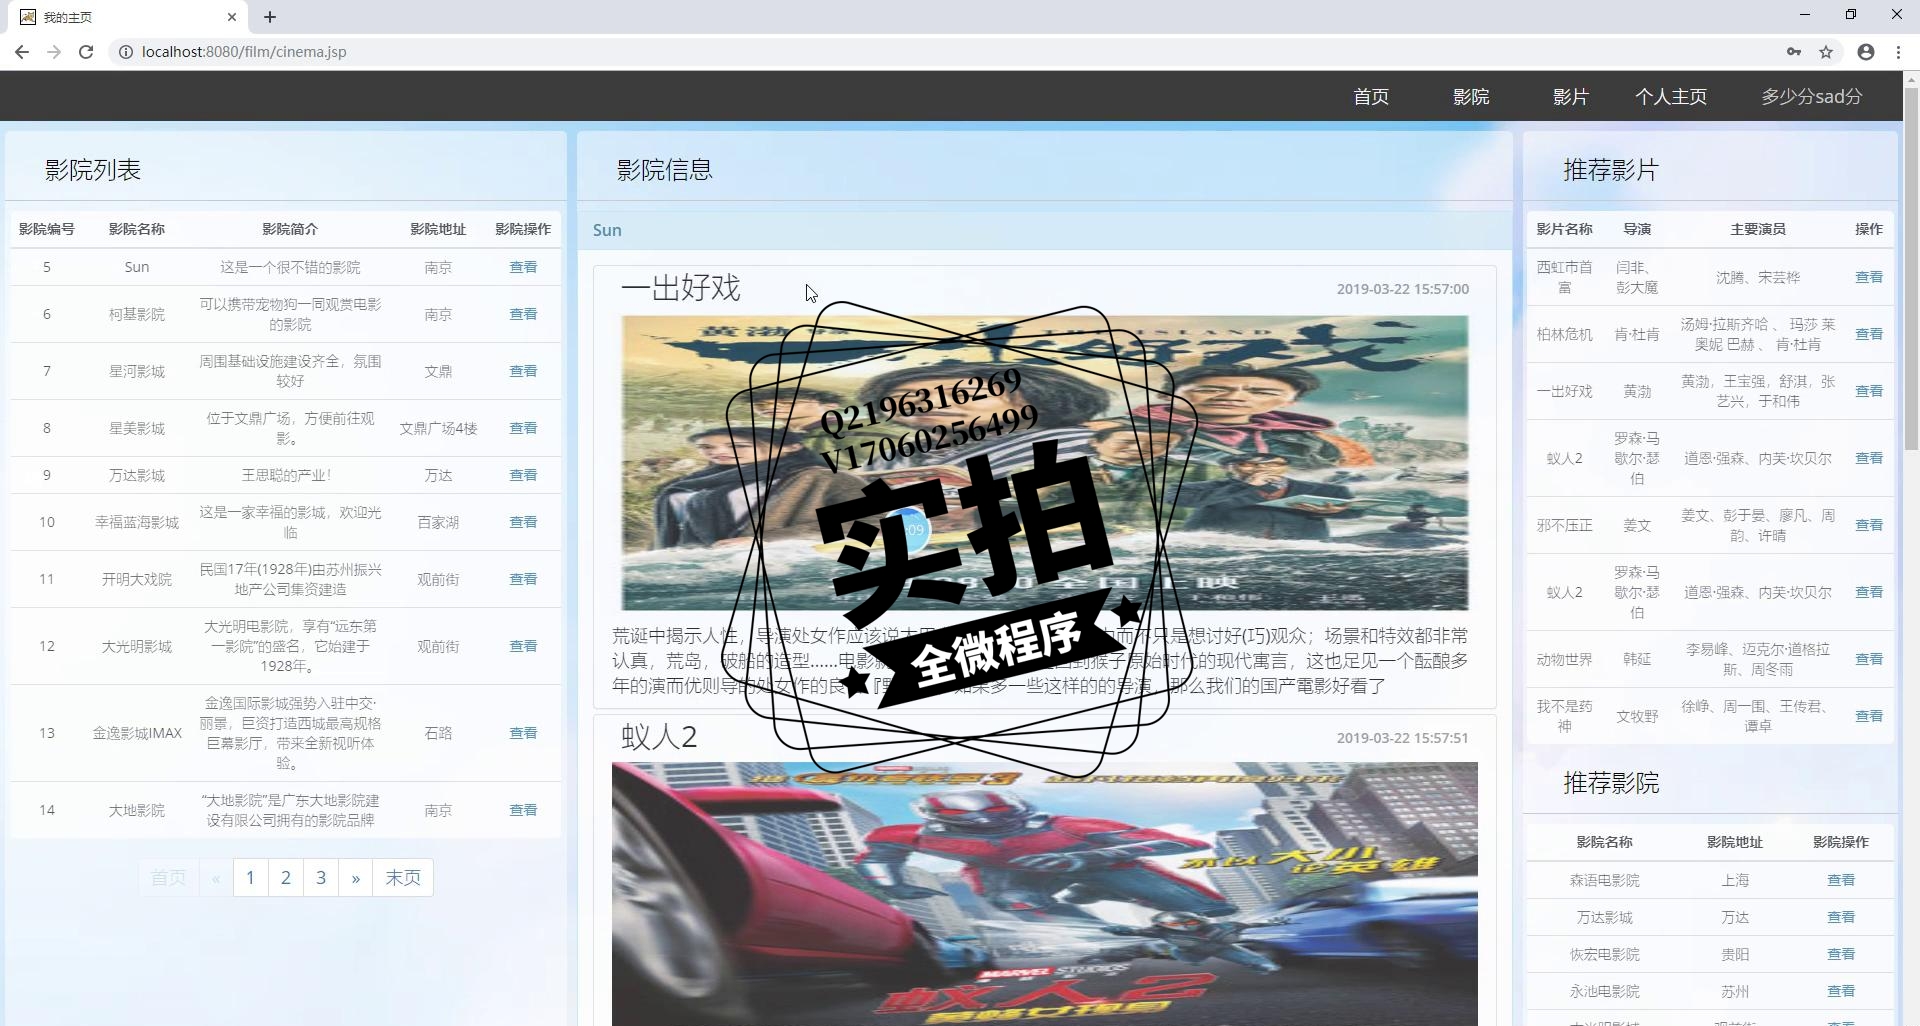The image size is (1920, 1026).
Task: View recommended cinema 万达影城 in 上海 list
Action: (1841, 917)
